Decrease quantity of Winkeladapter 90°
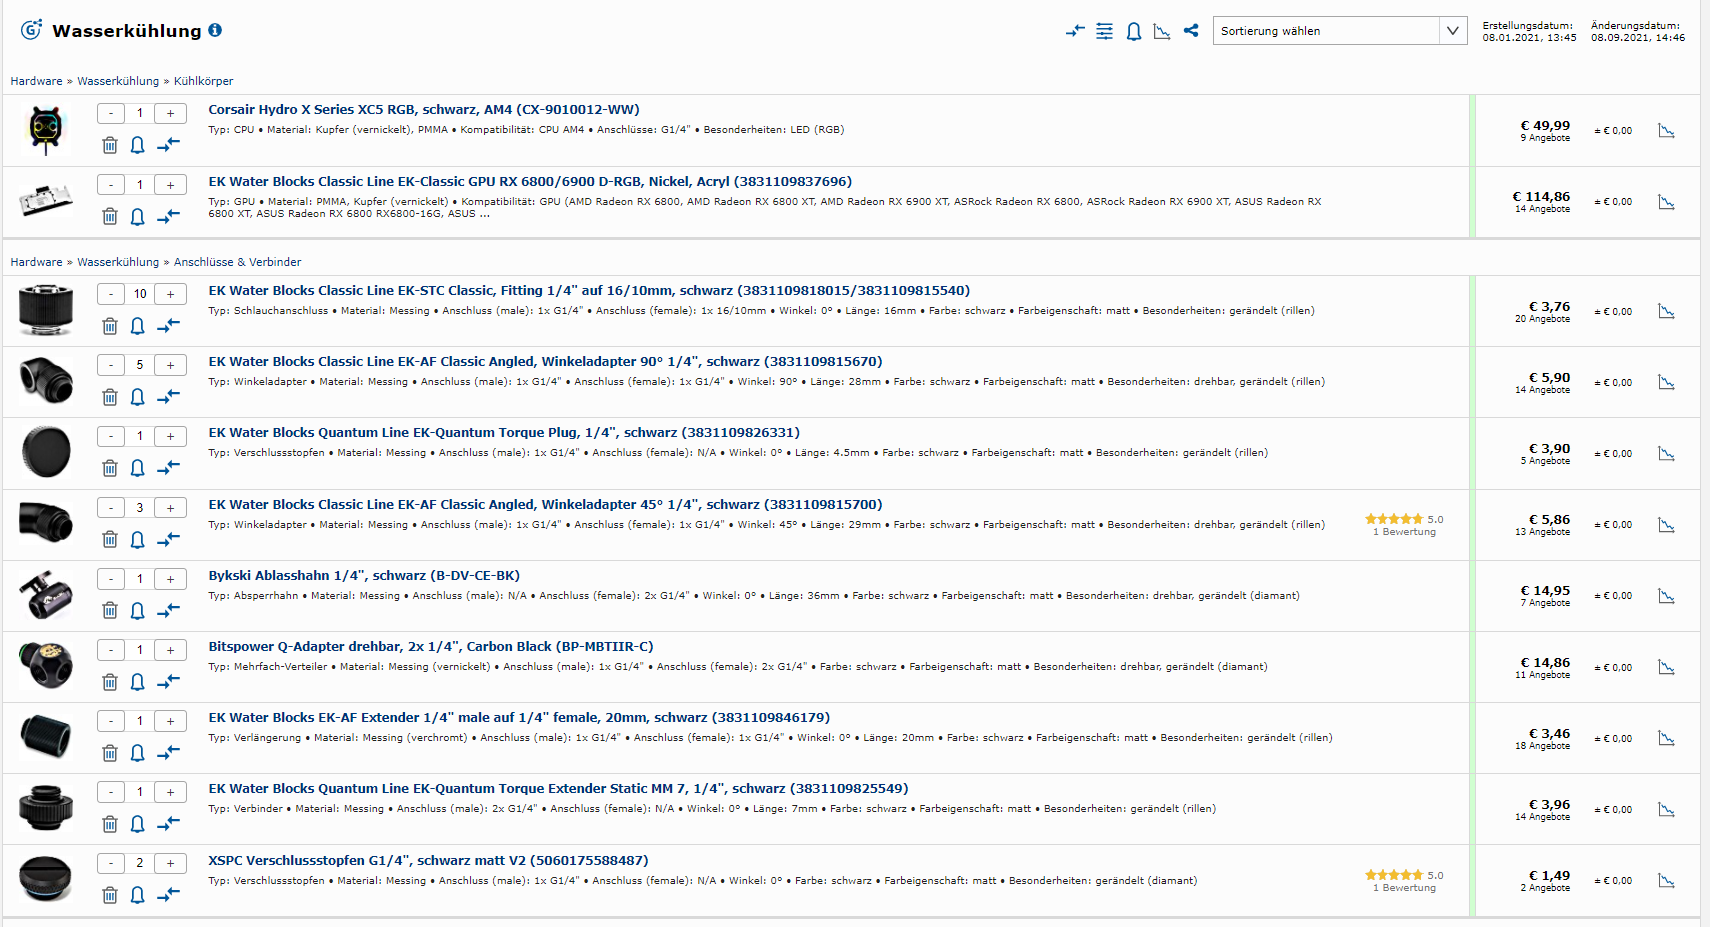Image resolution: width=1710 pixels, height=927 pixels. [111, 365]
